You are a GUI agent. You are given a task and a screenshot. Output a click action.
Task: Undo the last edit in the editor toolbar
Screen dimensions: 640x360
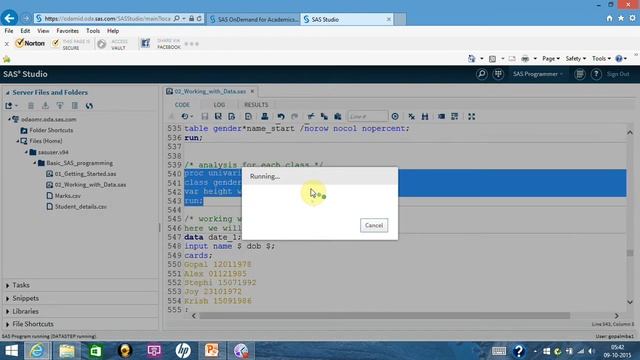(281, 117)
